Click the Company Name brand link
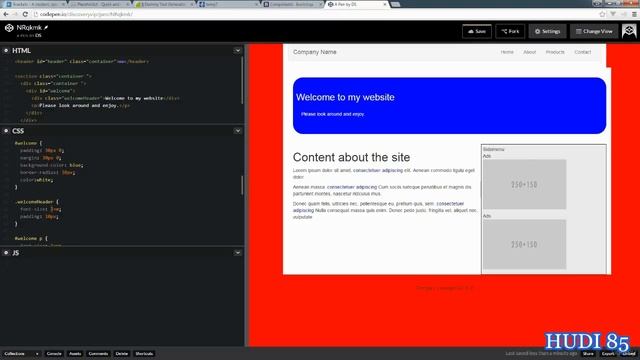Screen dimensions: 640x360 pos(315,52)
